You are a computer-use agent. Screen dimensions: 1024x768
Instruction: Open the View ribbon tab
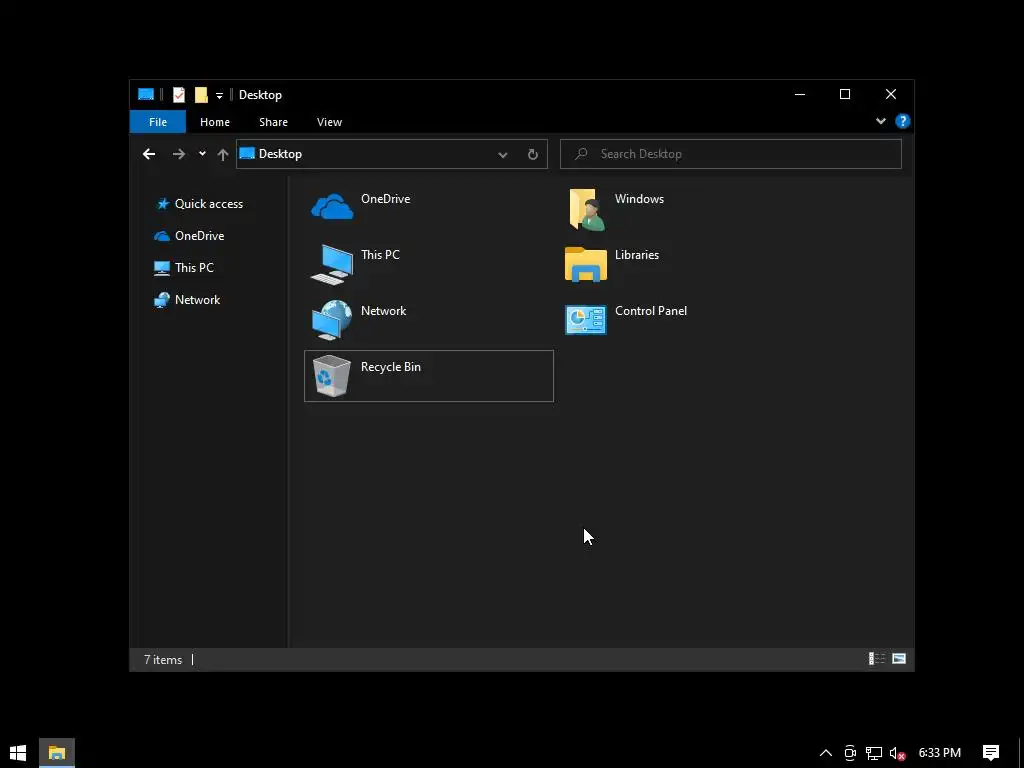tap(329, 122)
